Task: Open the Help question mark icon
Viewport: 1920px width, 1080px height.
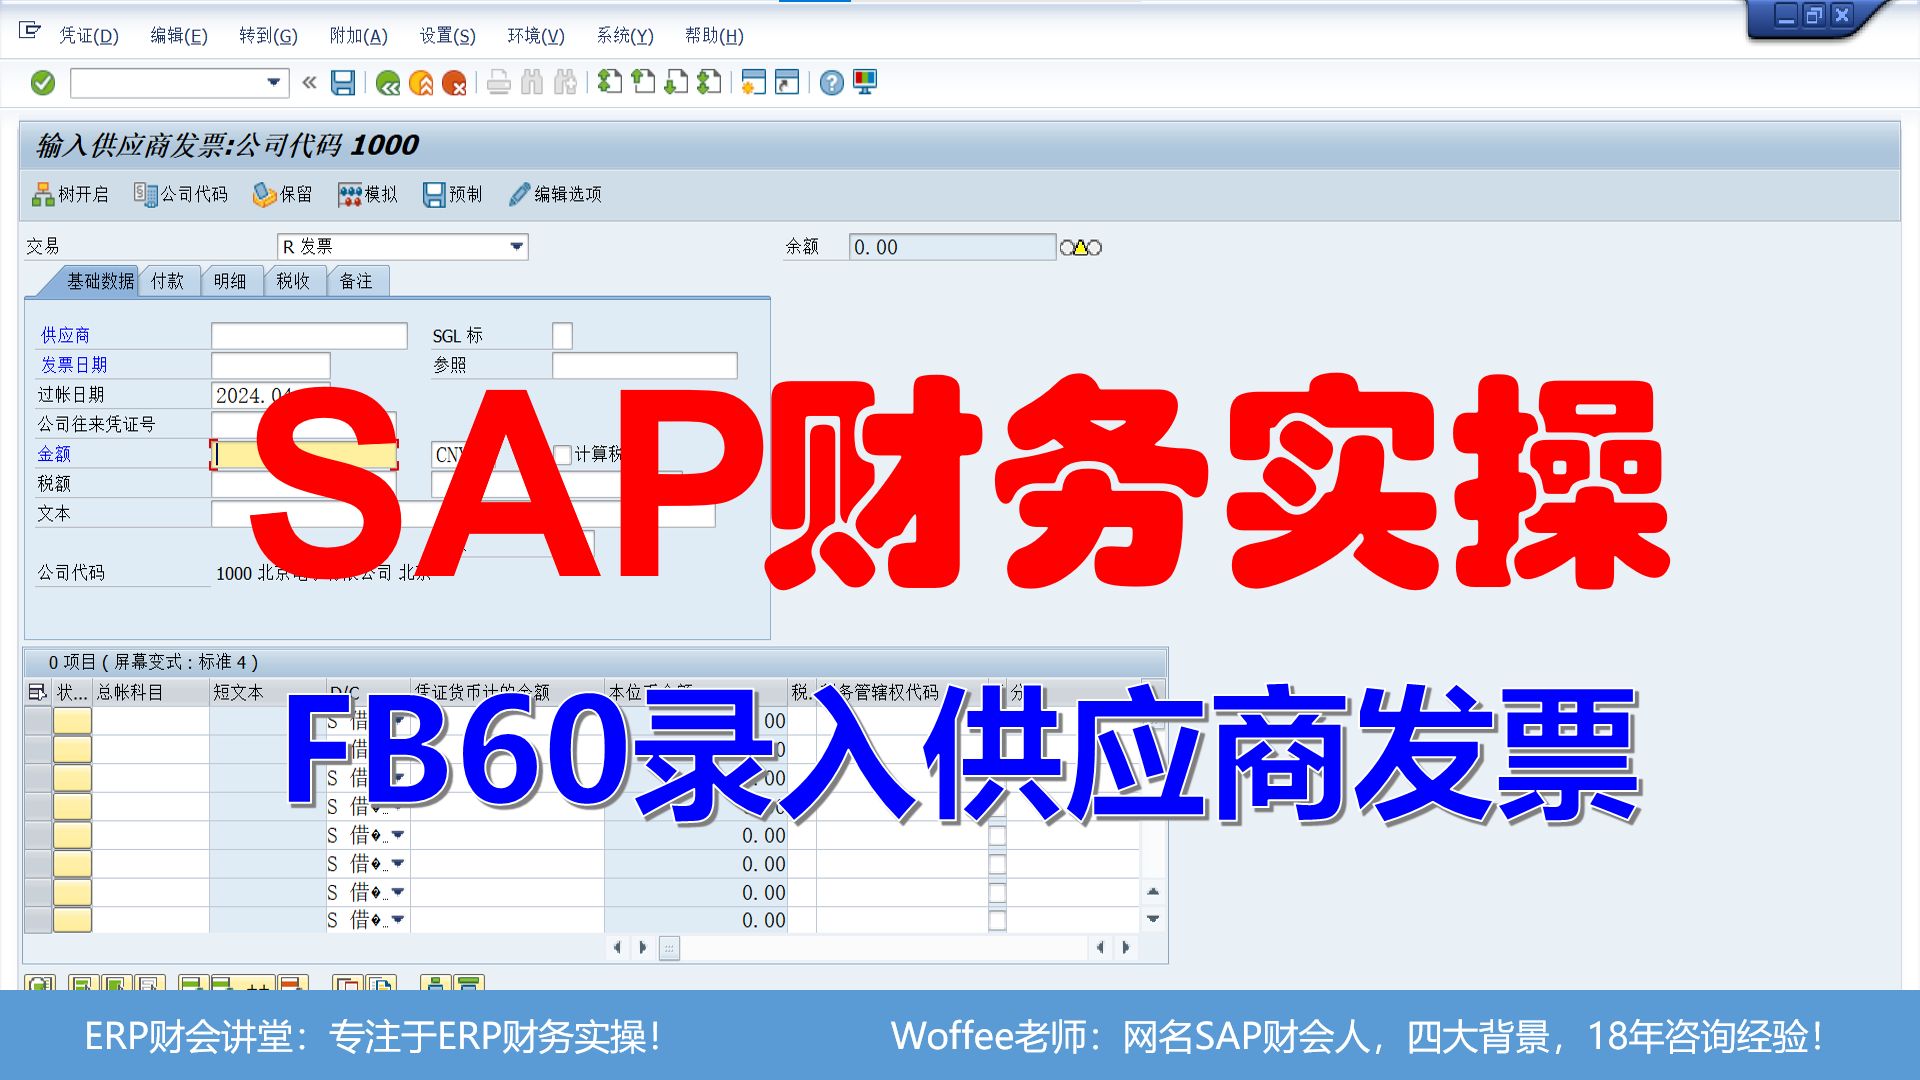Action: point(832,83)
